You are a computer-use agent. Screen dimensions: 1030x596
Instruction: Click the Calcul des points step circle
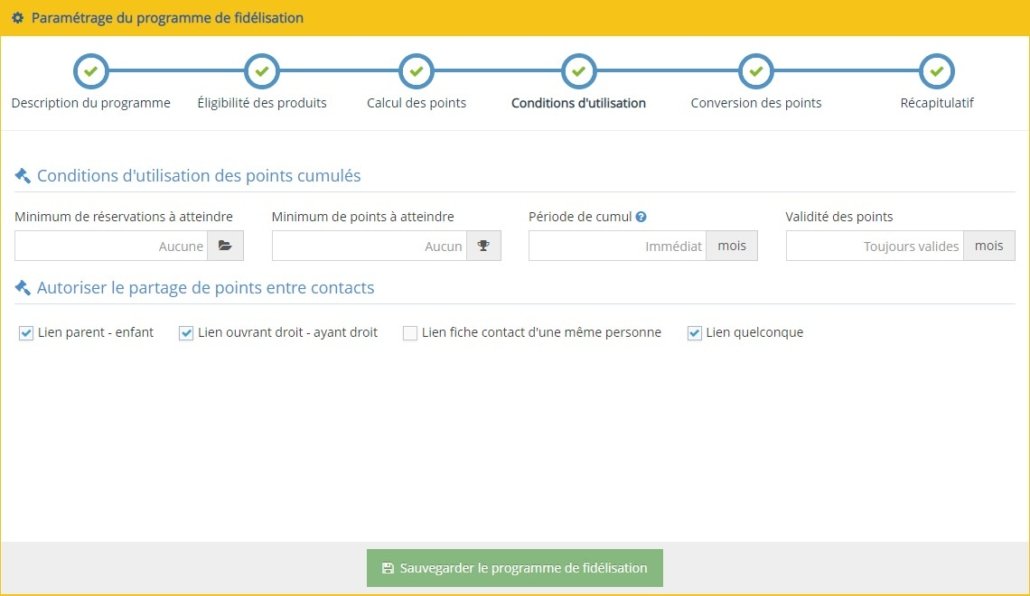pyautogui.click(x=416, y=72)
